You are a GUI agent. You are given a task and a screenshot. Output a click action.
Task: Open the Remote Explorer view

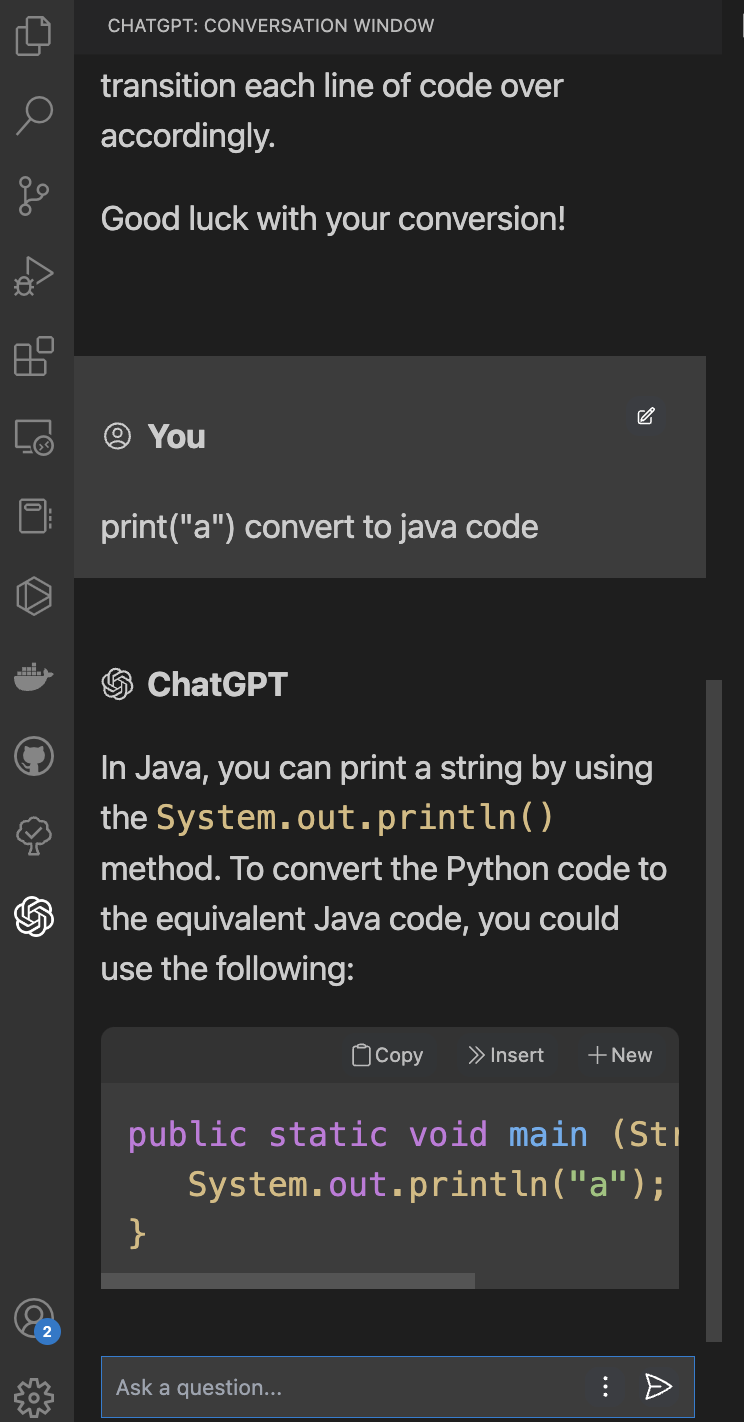tap(34, 437)
